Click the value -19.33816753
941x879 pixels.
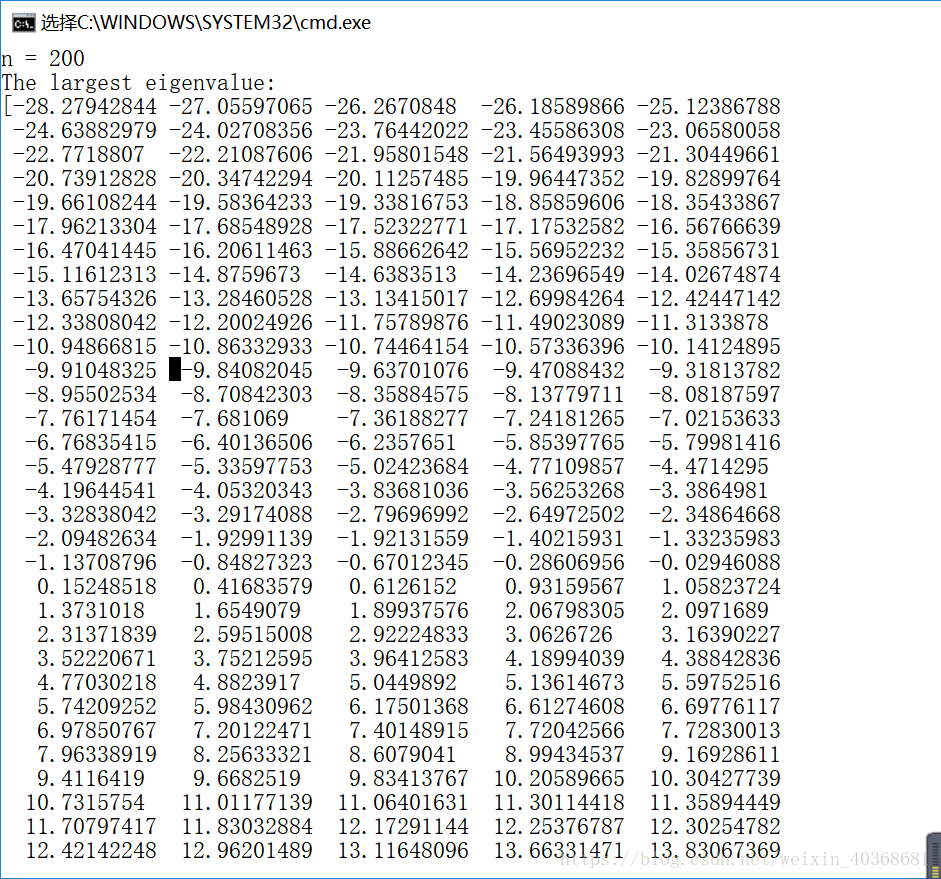397,203
